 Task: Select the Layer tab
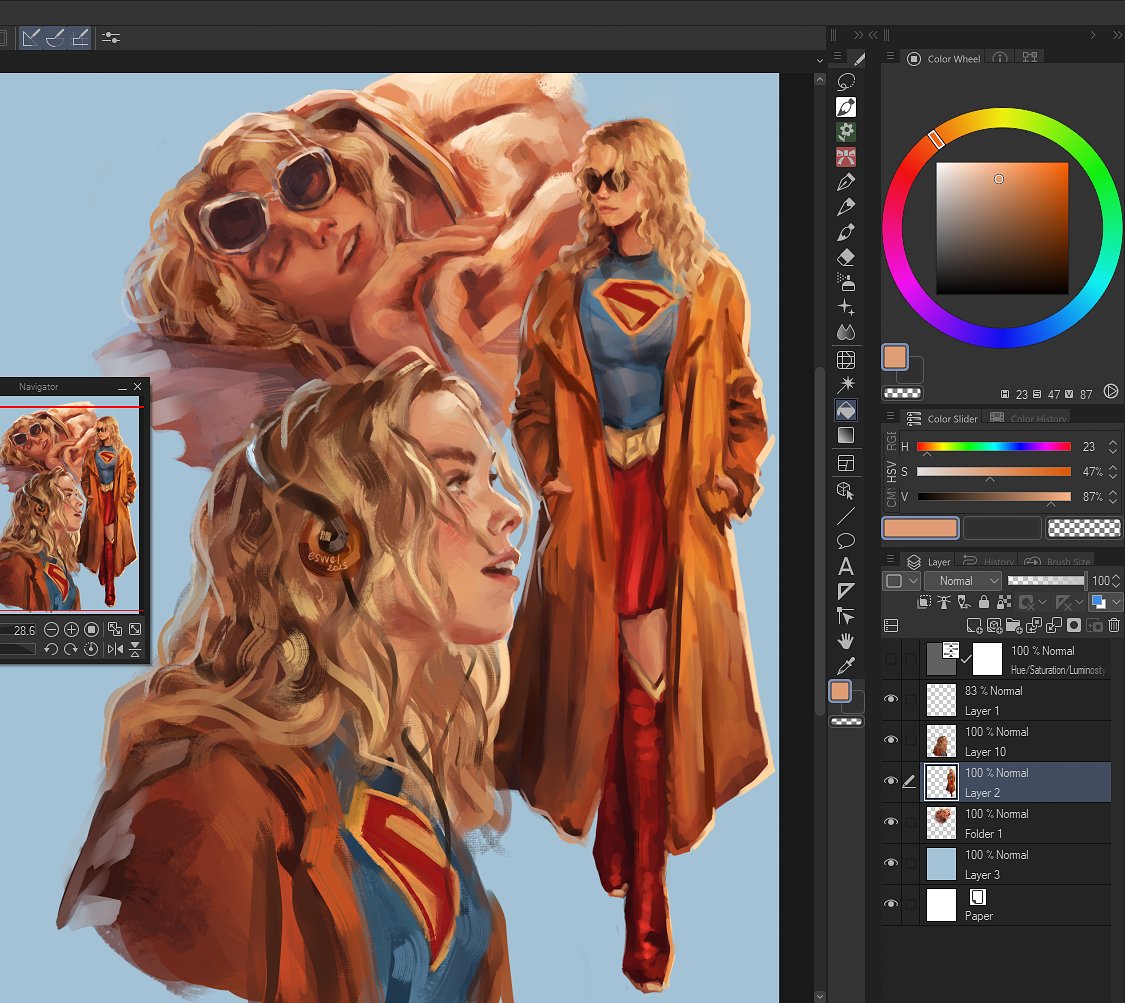coord(929,561)
